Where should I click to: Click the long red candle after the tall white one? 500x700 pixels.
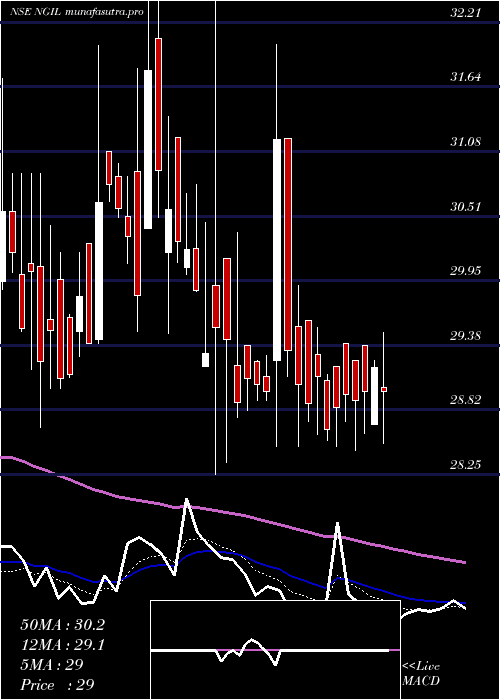tap(288, 245)
